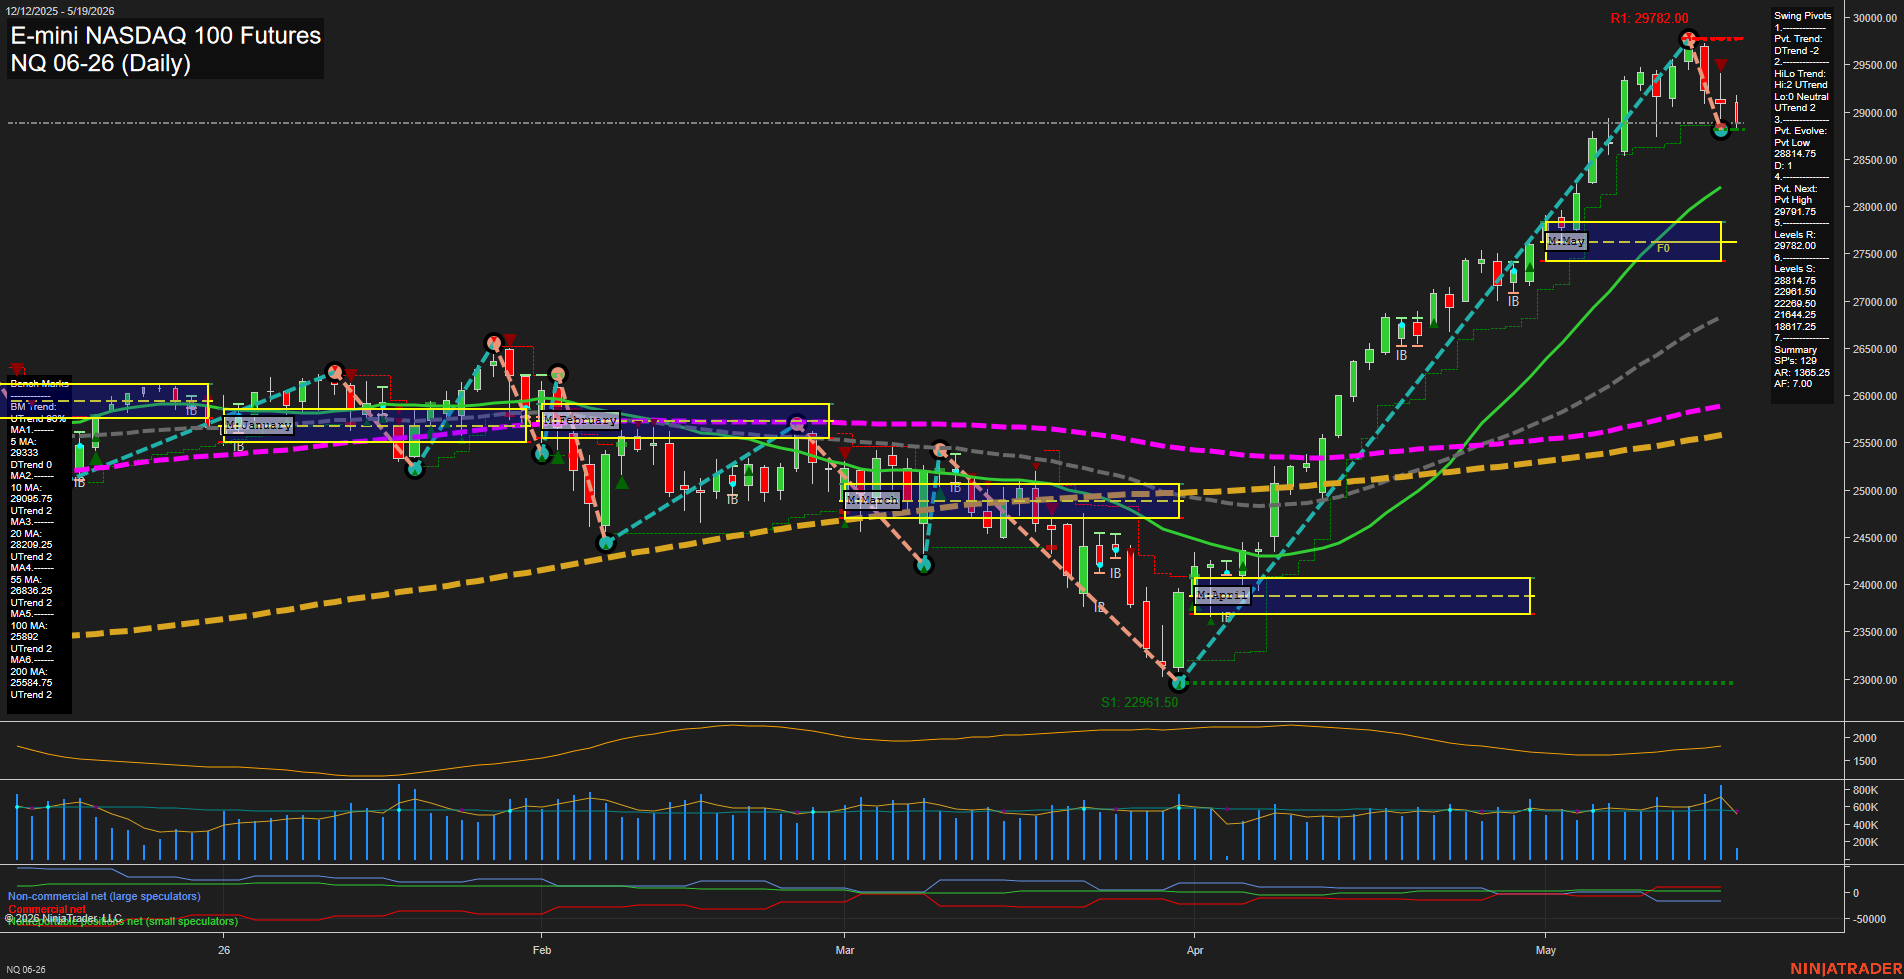
Task: Click the Apr date on the time axis
Action: click(x=1195, y=950)
